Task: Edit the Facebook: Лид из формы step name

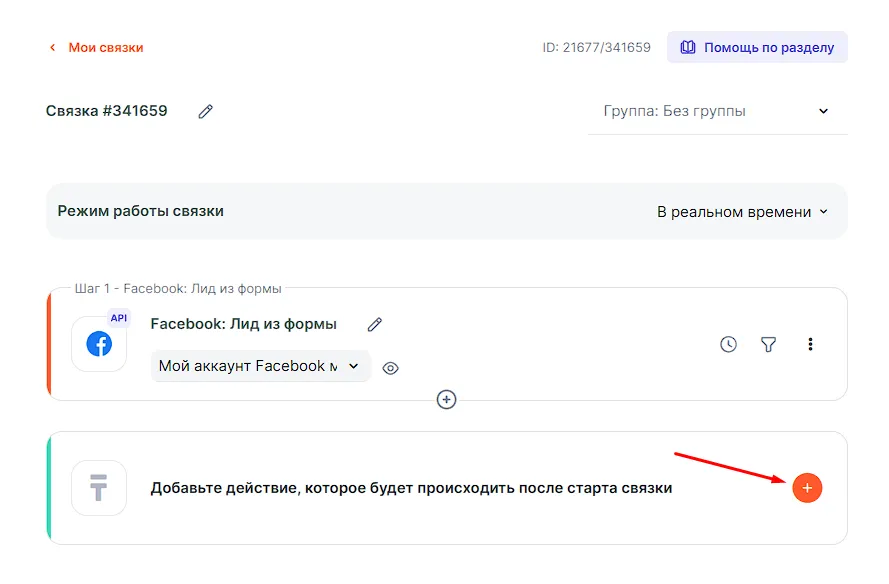Action: [x=375, y=324]
